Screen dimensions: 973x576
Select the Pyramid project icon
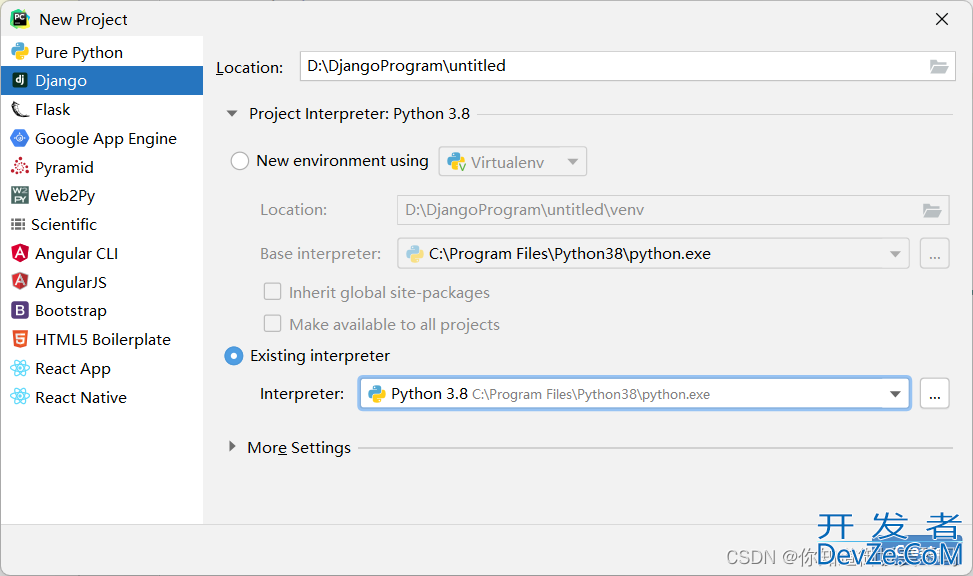coord(20,167)
